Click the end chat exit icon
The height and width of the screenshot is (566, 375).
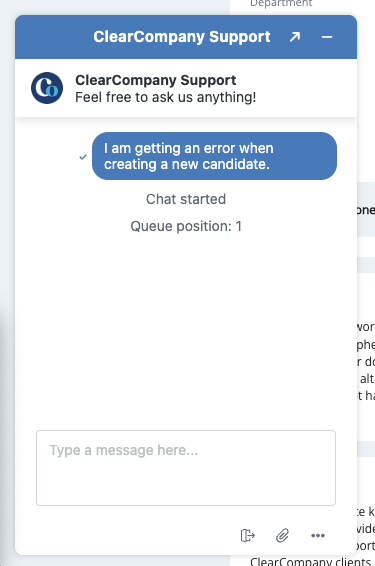248,535
